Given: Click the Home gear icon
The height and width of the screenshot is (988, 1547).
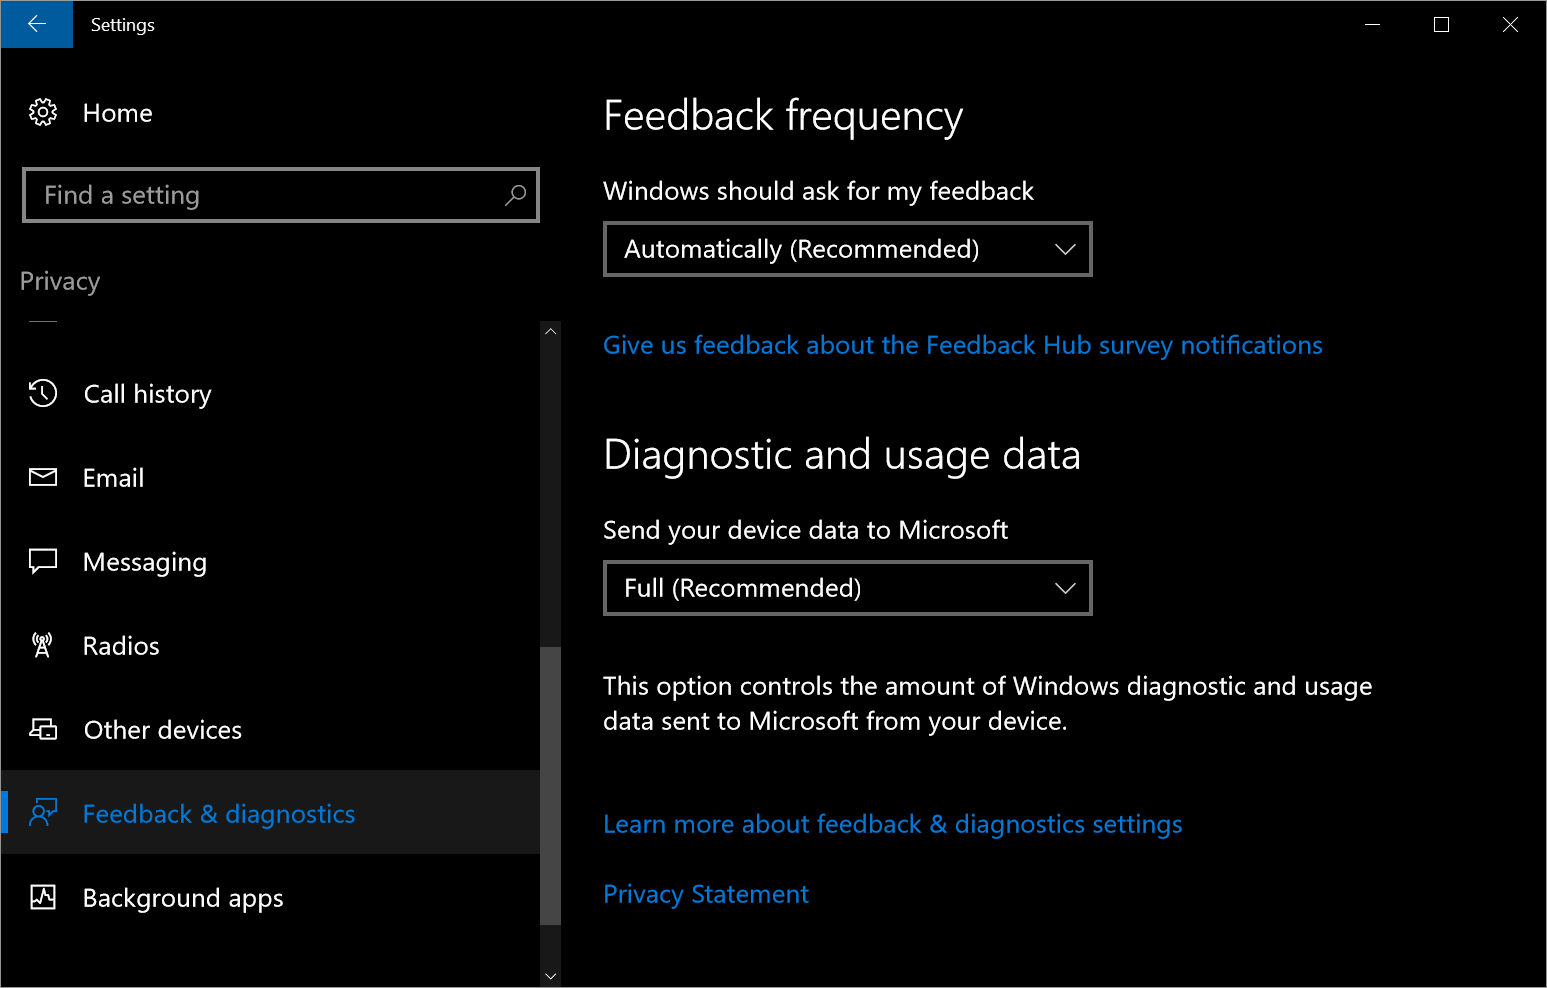Looking at the screenshot, I should pos(43,112).
